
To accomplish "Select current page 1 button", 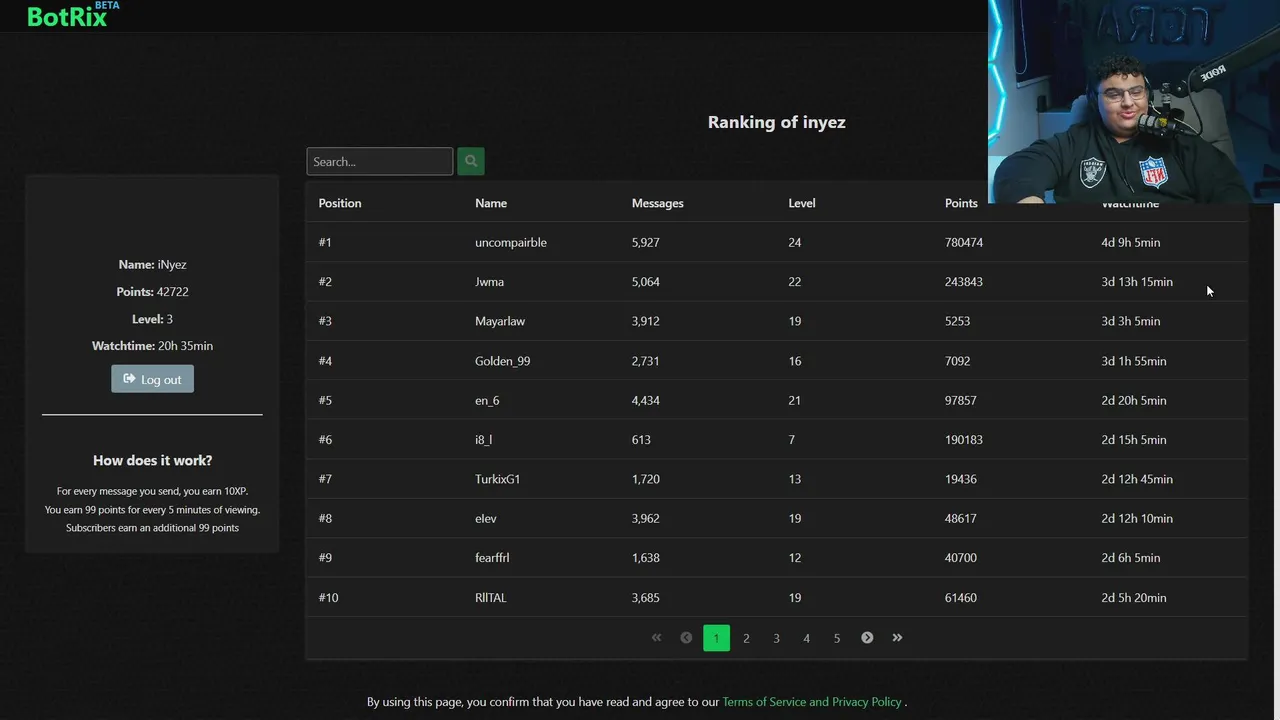I will coord(716,638).
